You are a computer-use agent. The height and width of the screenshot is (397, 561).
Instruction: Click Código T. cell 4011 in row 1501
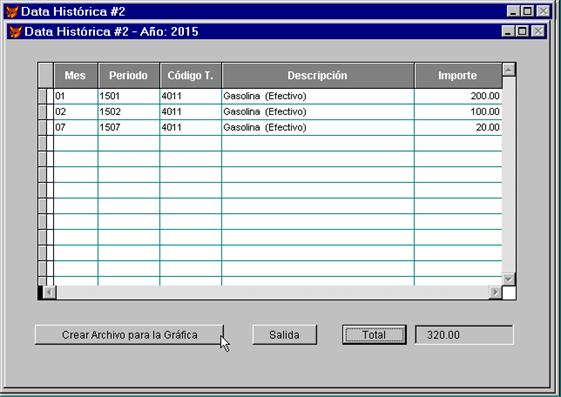[190, 96]
